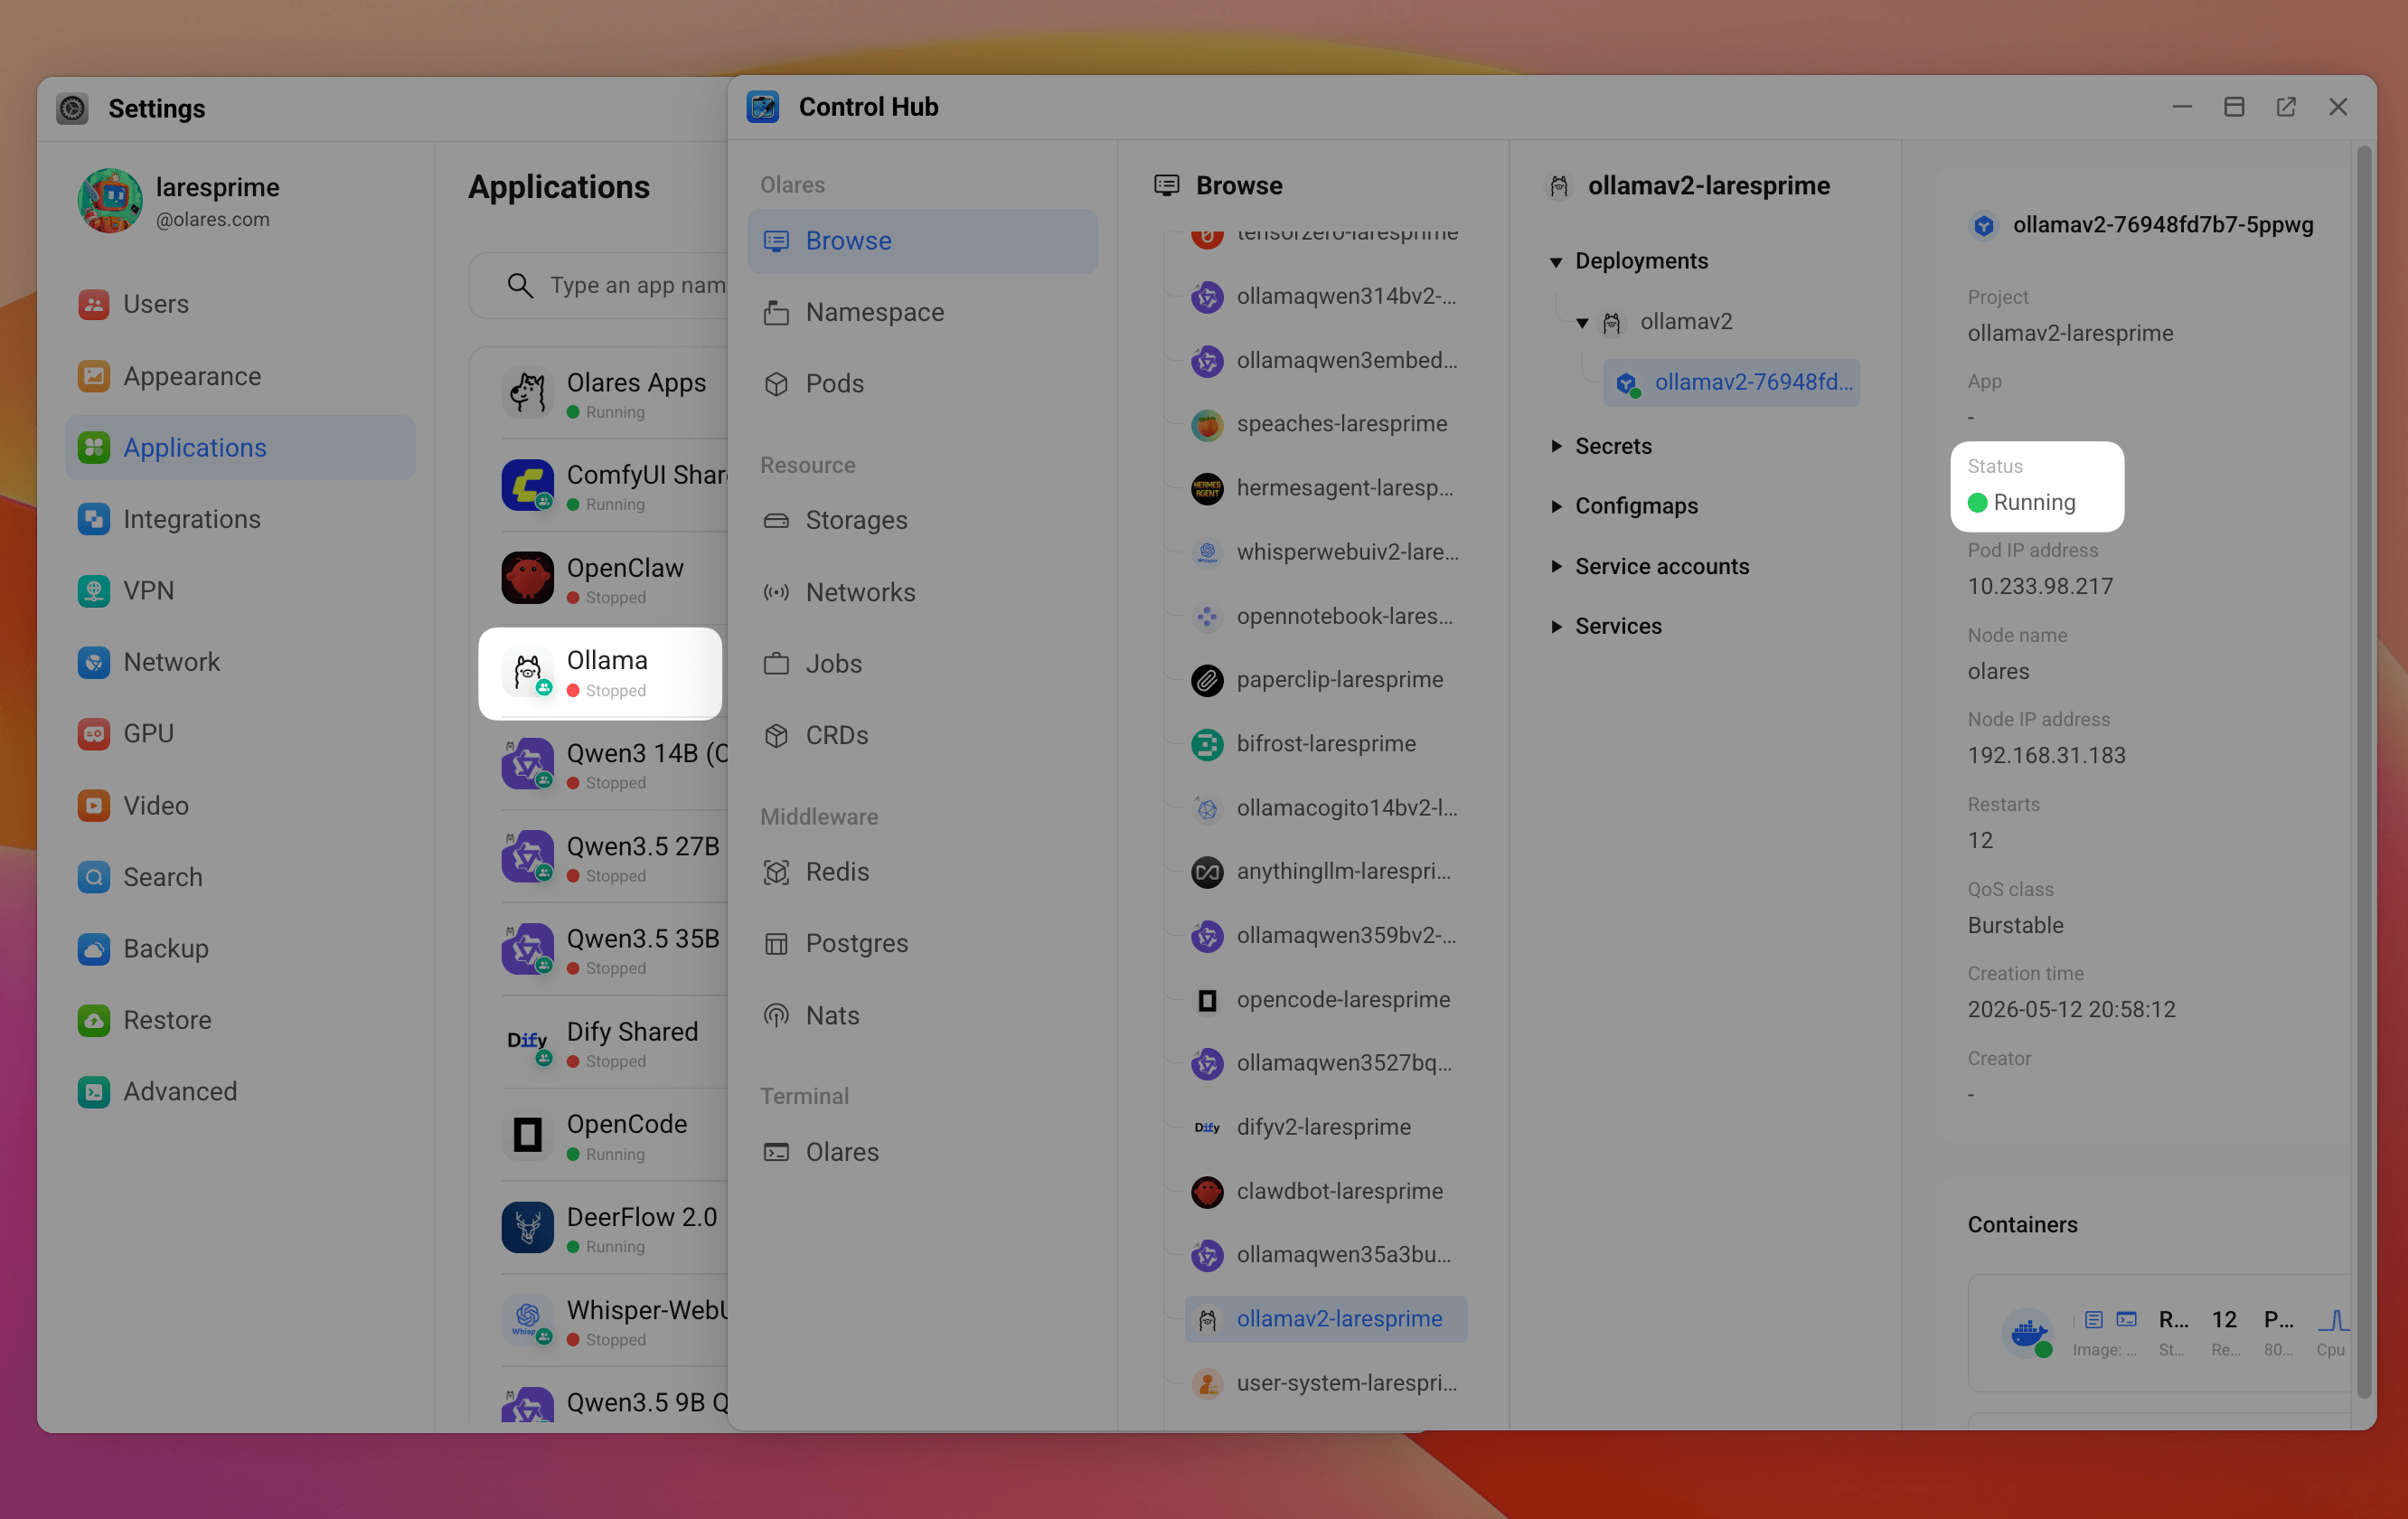Expand the Secrets section
2408x1519 pixels.
click(1556, 446)
